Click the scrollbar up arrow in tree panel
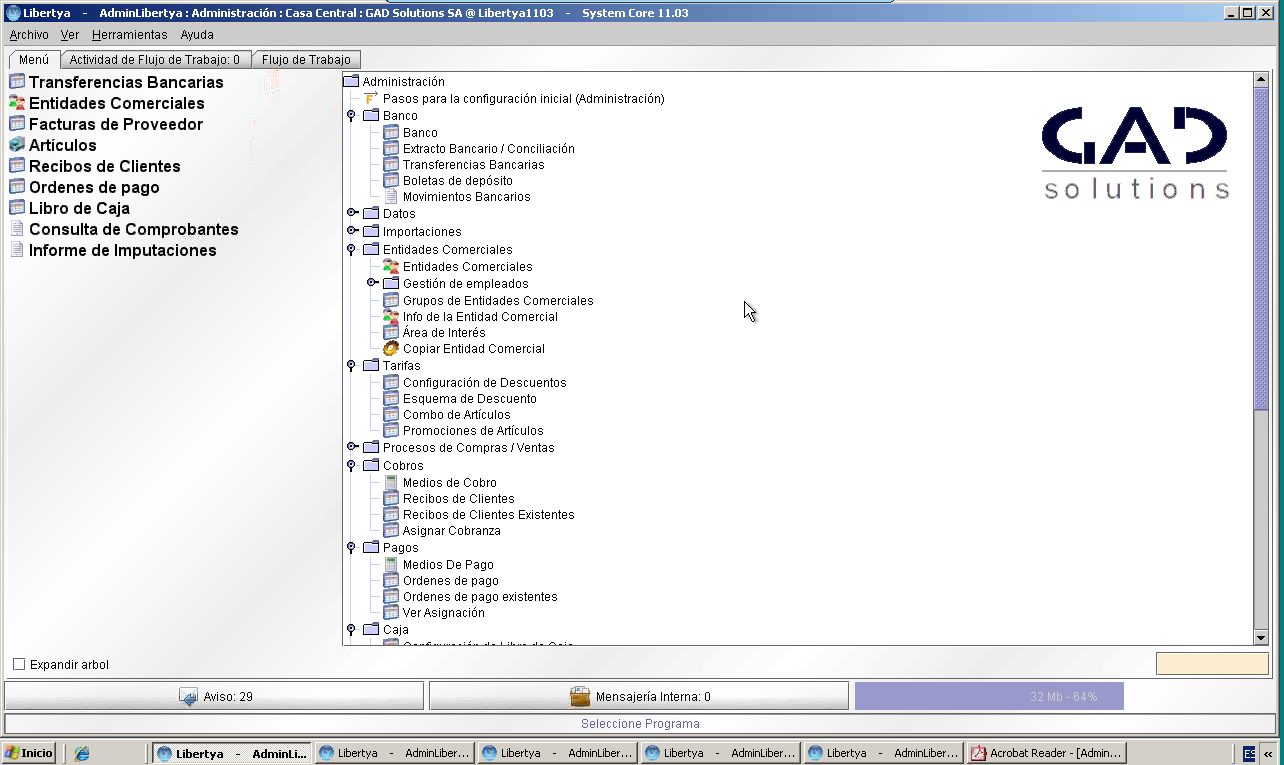Image resolution: width=1284 pixels, height=765 pixels. point(1261,81)
